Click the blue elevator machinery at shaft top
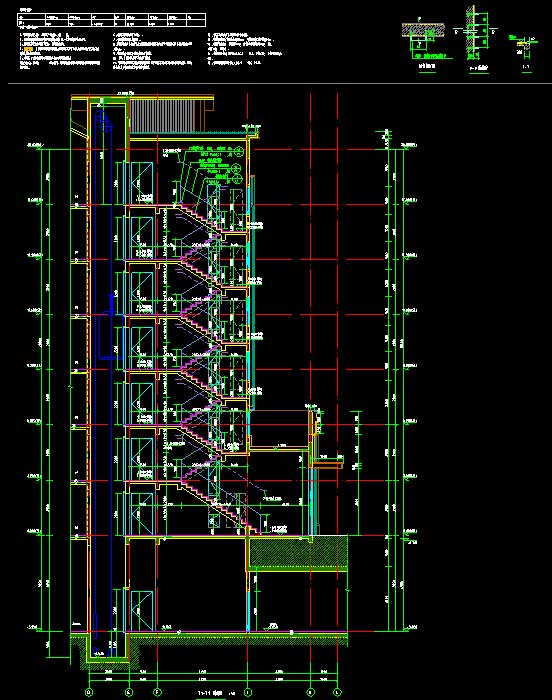Screen dimensions: 552x700 (103, 121)
